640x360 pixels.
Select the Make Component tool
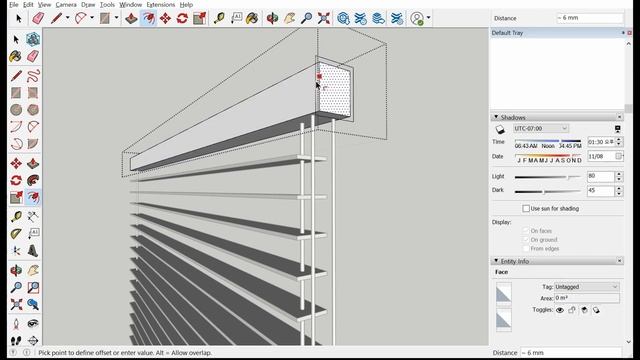[x=33, y=39]
